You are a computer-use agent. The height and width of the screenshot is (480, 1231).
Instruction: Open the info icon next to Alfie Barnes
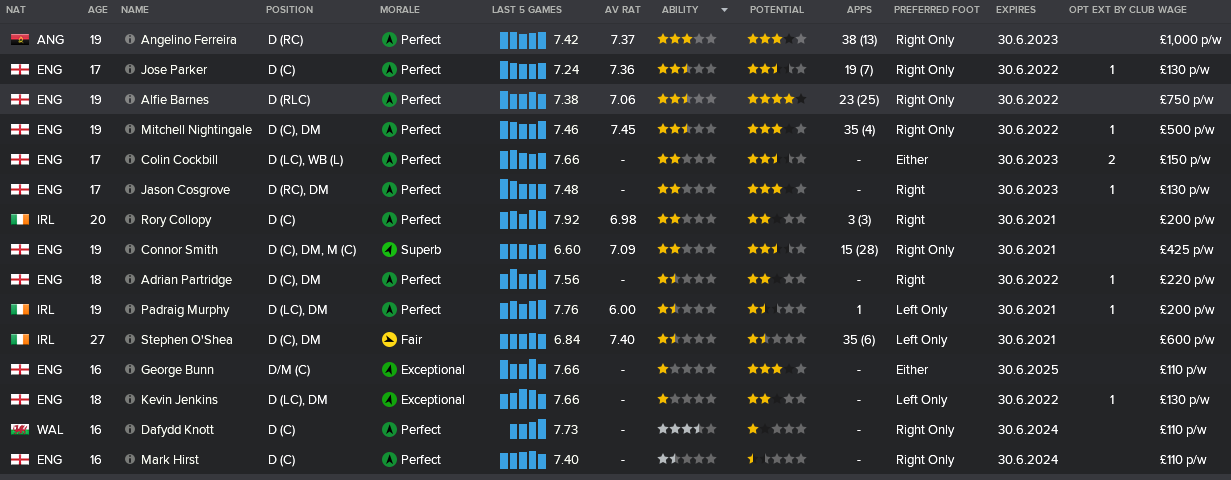click(130, 100)
